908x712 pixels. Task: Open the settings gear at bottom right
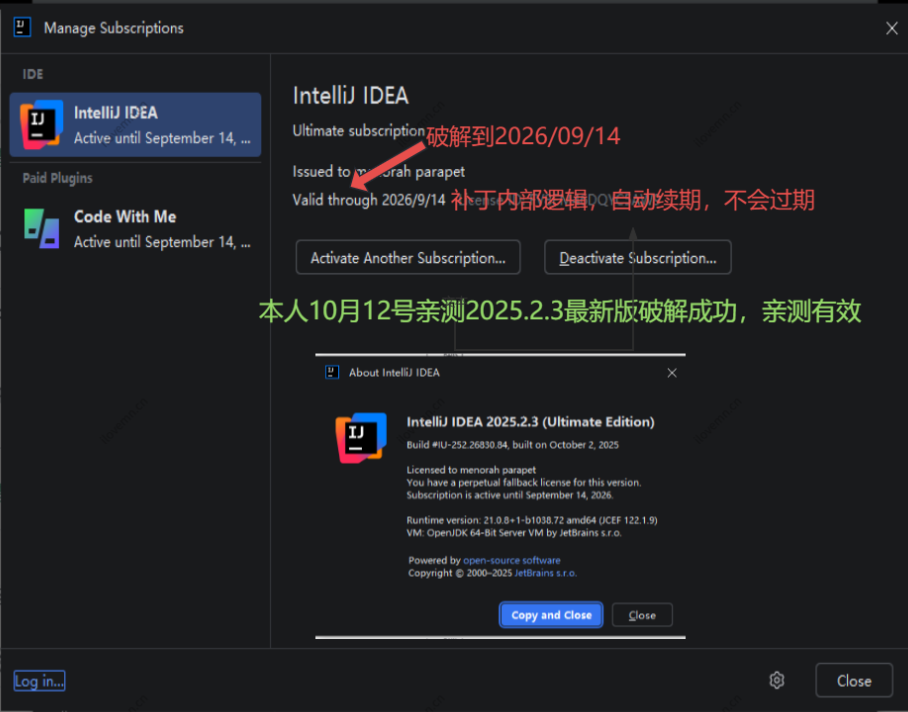point(777,680)
